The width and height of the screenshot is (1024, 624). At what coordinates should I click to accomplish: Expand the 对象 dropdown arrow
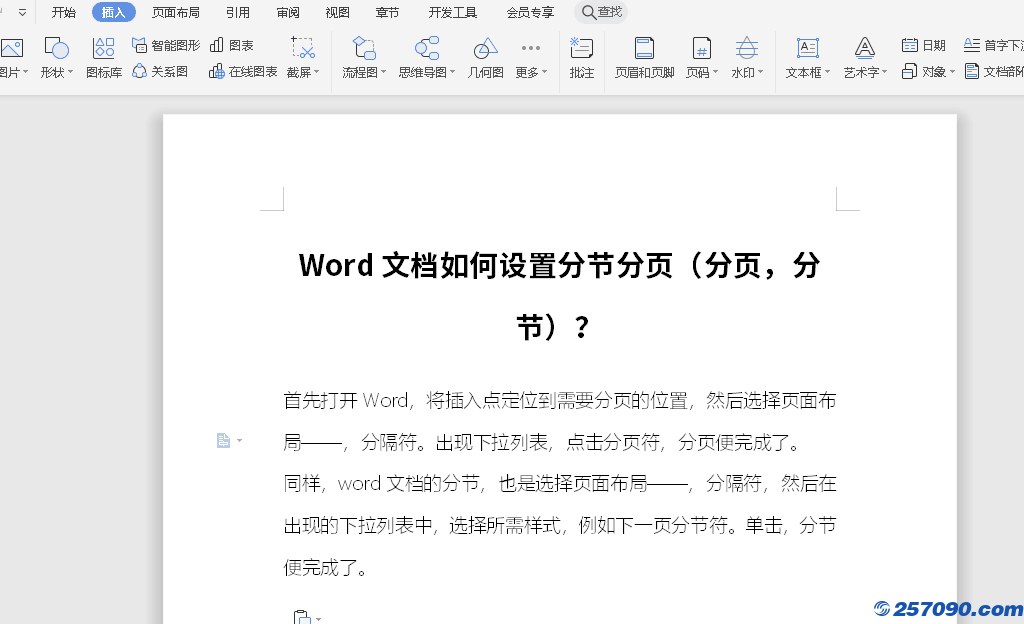pyautogui.click(x=952, y=72)
